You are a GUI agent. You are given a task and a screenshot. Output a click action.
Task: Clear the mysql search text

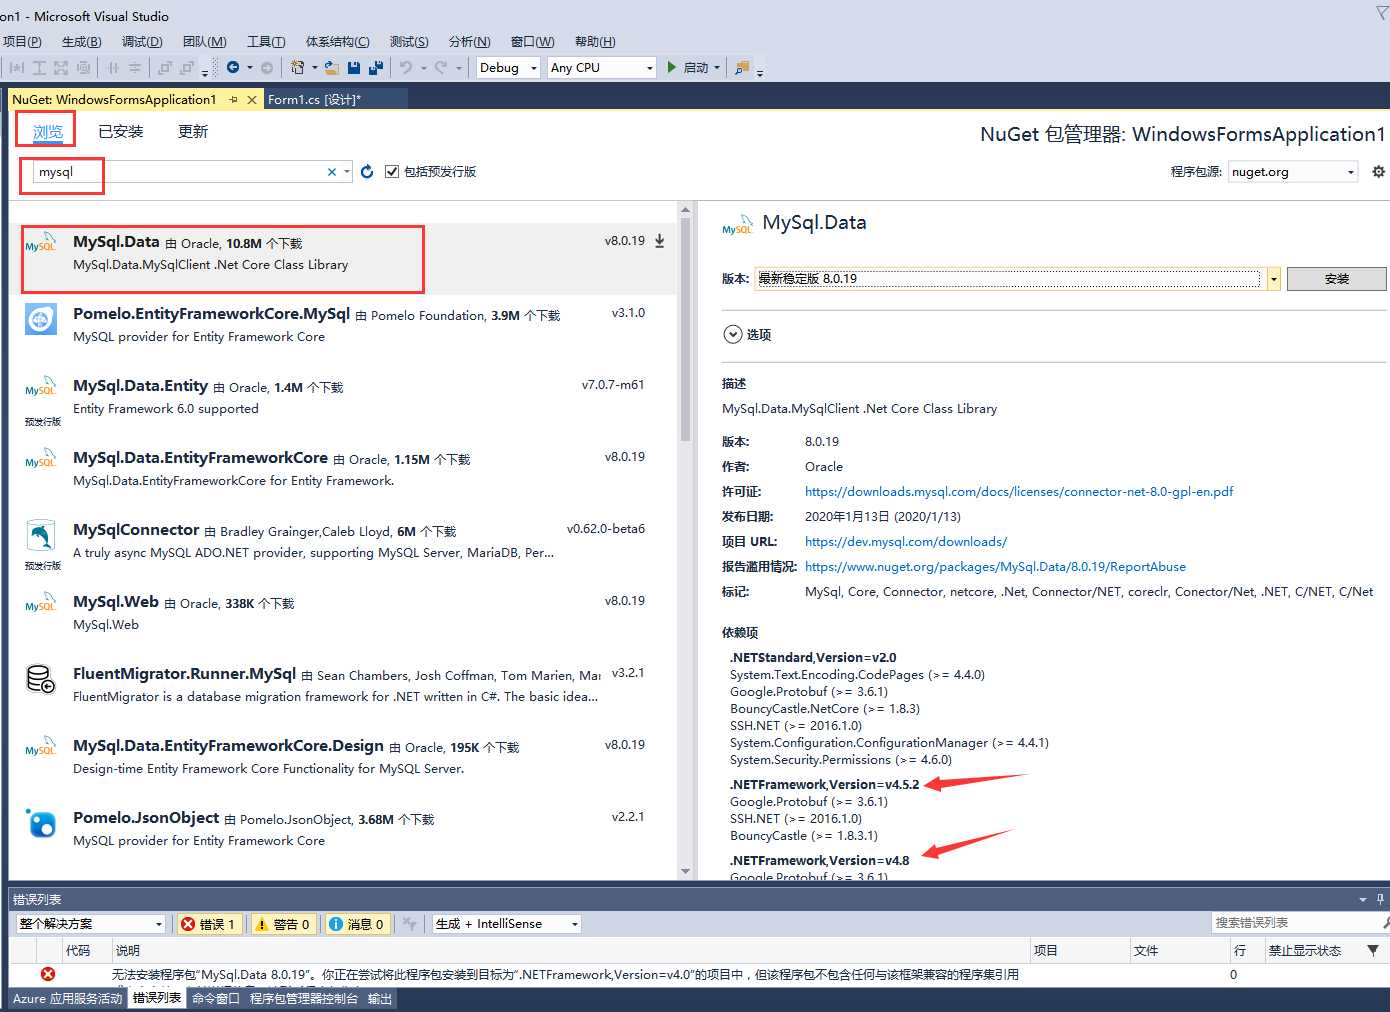332,172
